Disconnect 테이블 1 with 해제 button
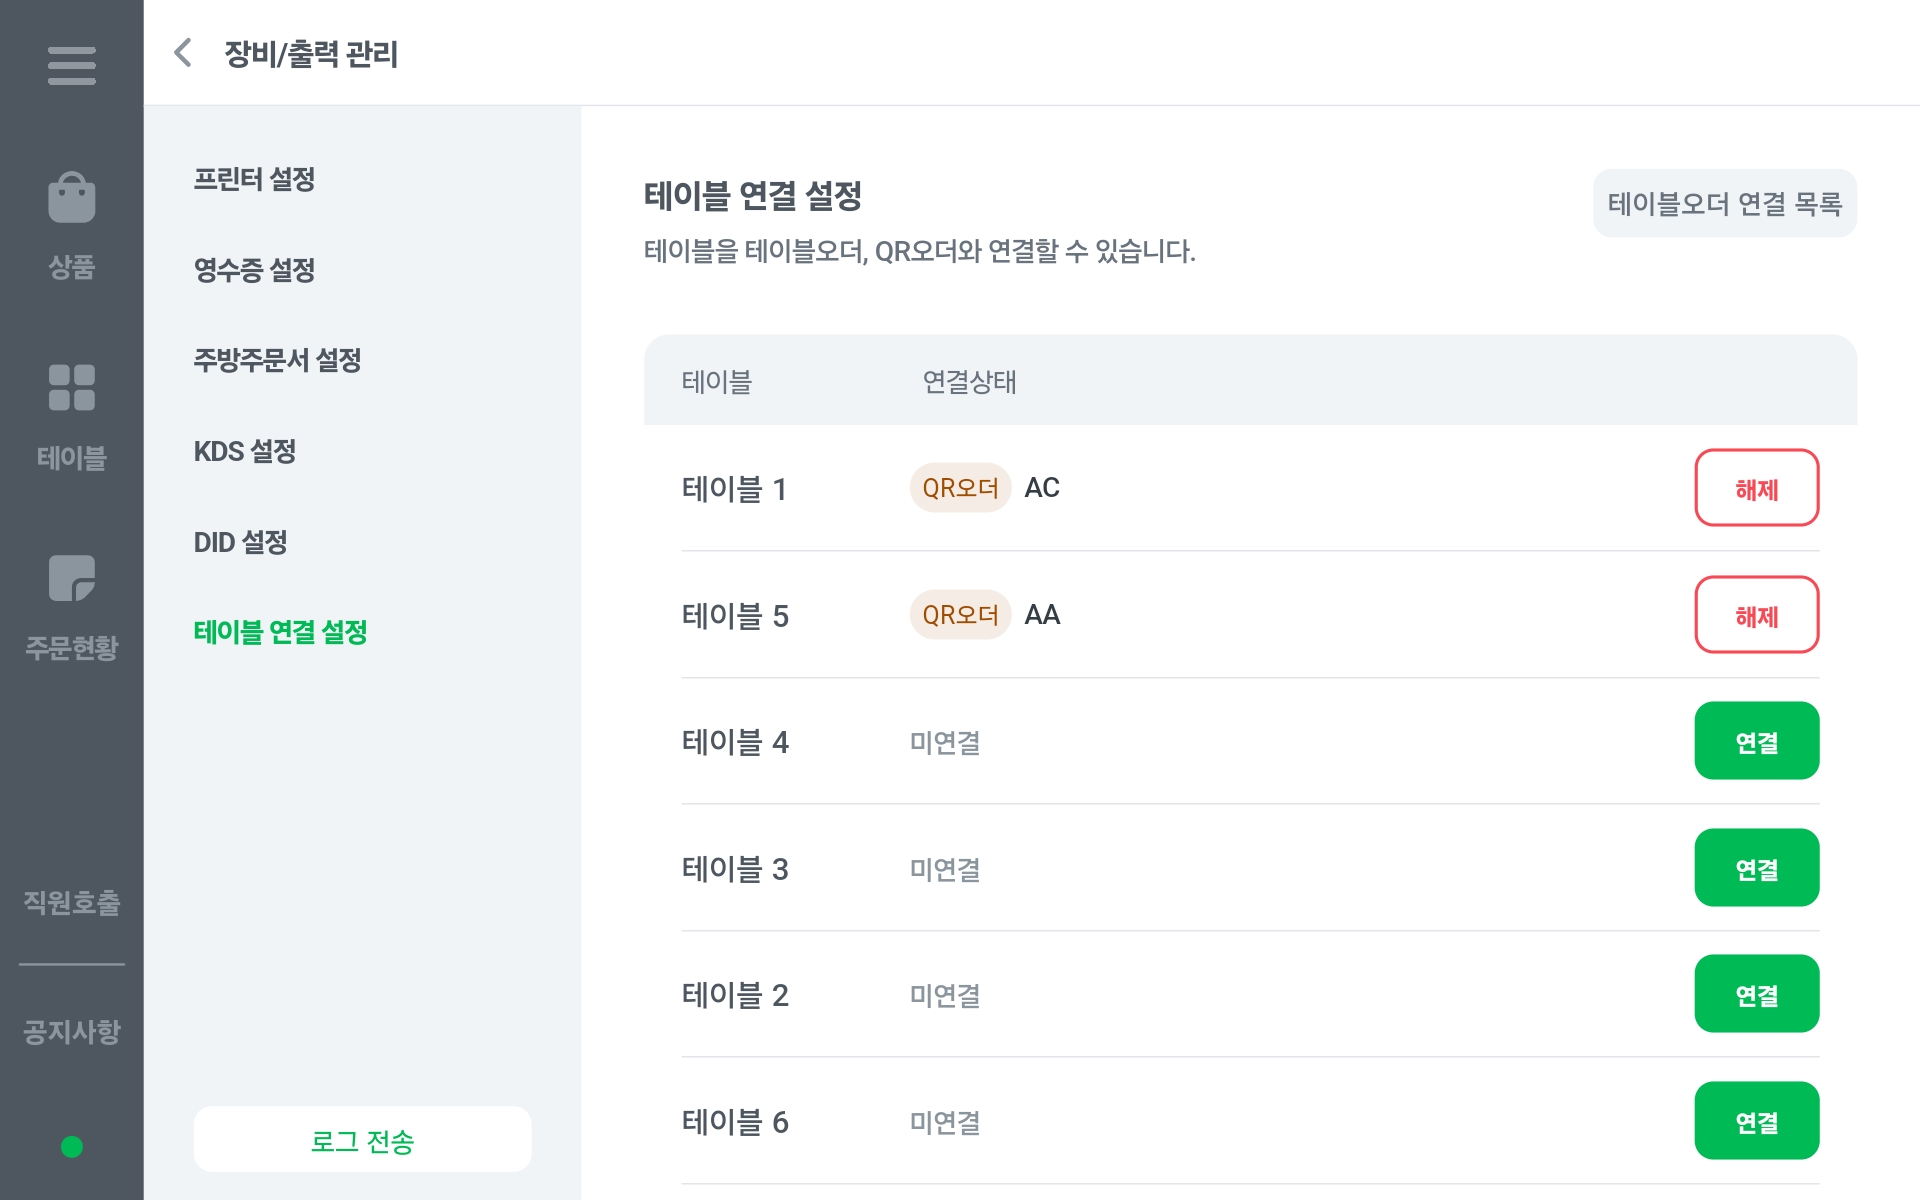 pos(1756,488)
